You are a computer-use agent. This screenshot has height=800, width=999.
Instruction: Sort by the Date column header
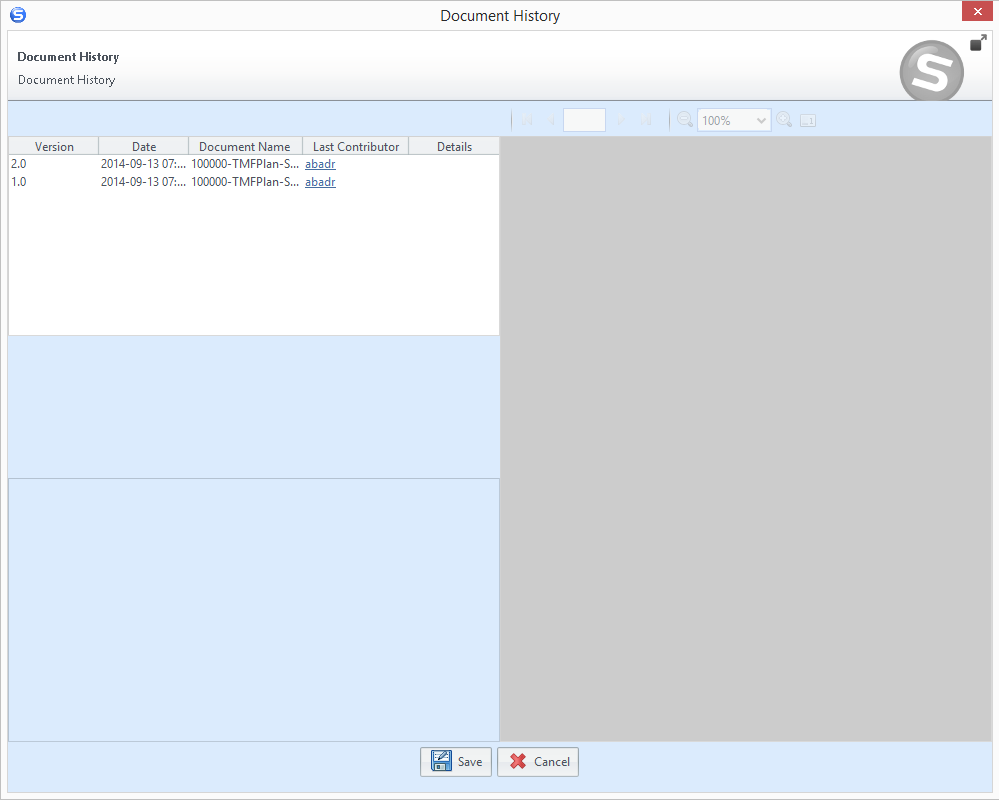coord(144,146)
